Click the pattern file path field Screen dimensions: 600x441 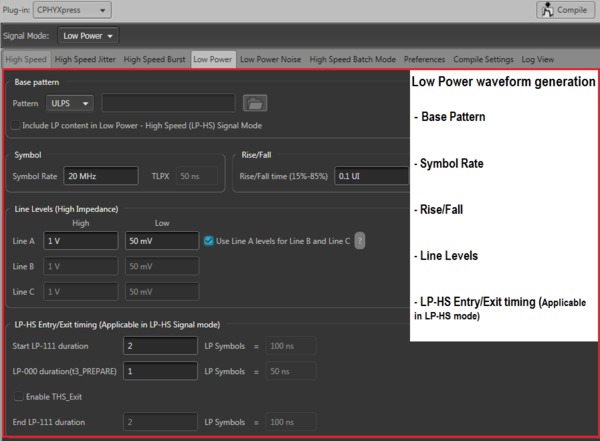[x=168, y=103]
